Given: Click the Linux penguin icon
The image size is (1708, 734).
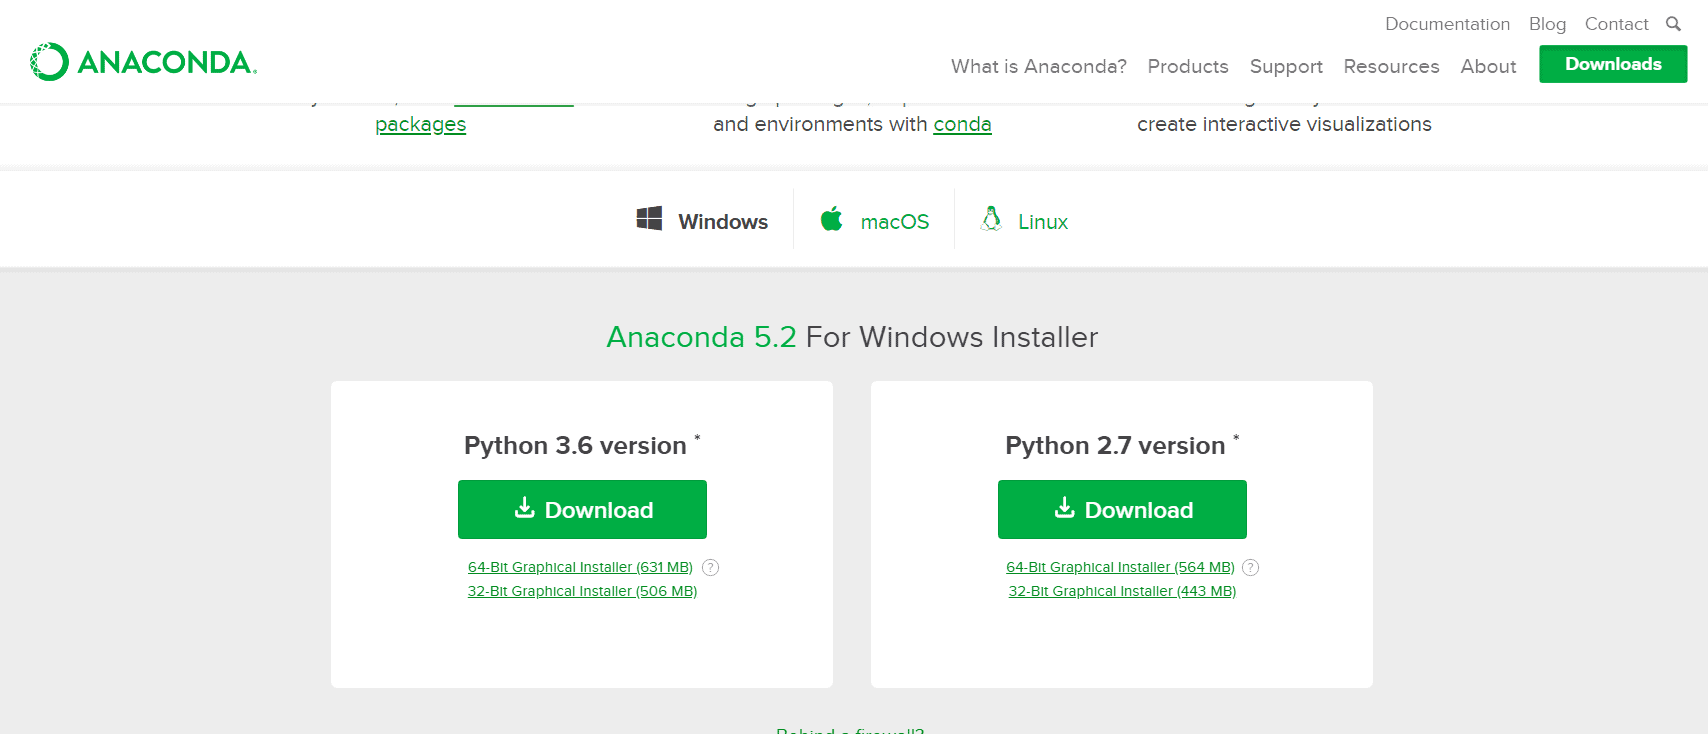Looking at the screenshot, I should point(991,219).
